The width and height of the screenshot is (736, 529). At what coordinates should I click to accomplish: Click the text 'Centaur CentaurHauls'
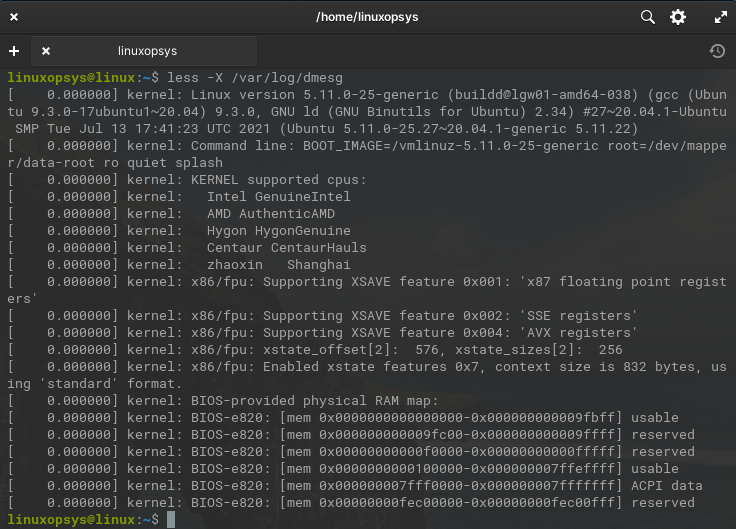pyautogui.click(x=287, y=247)
